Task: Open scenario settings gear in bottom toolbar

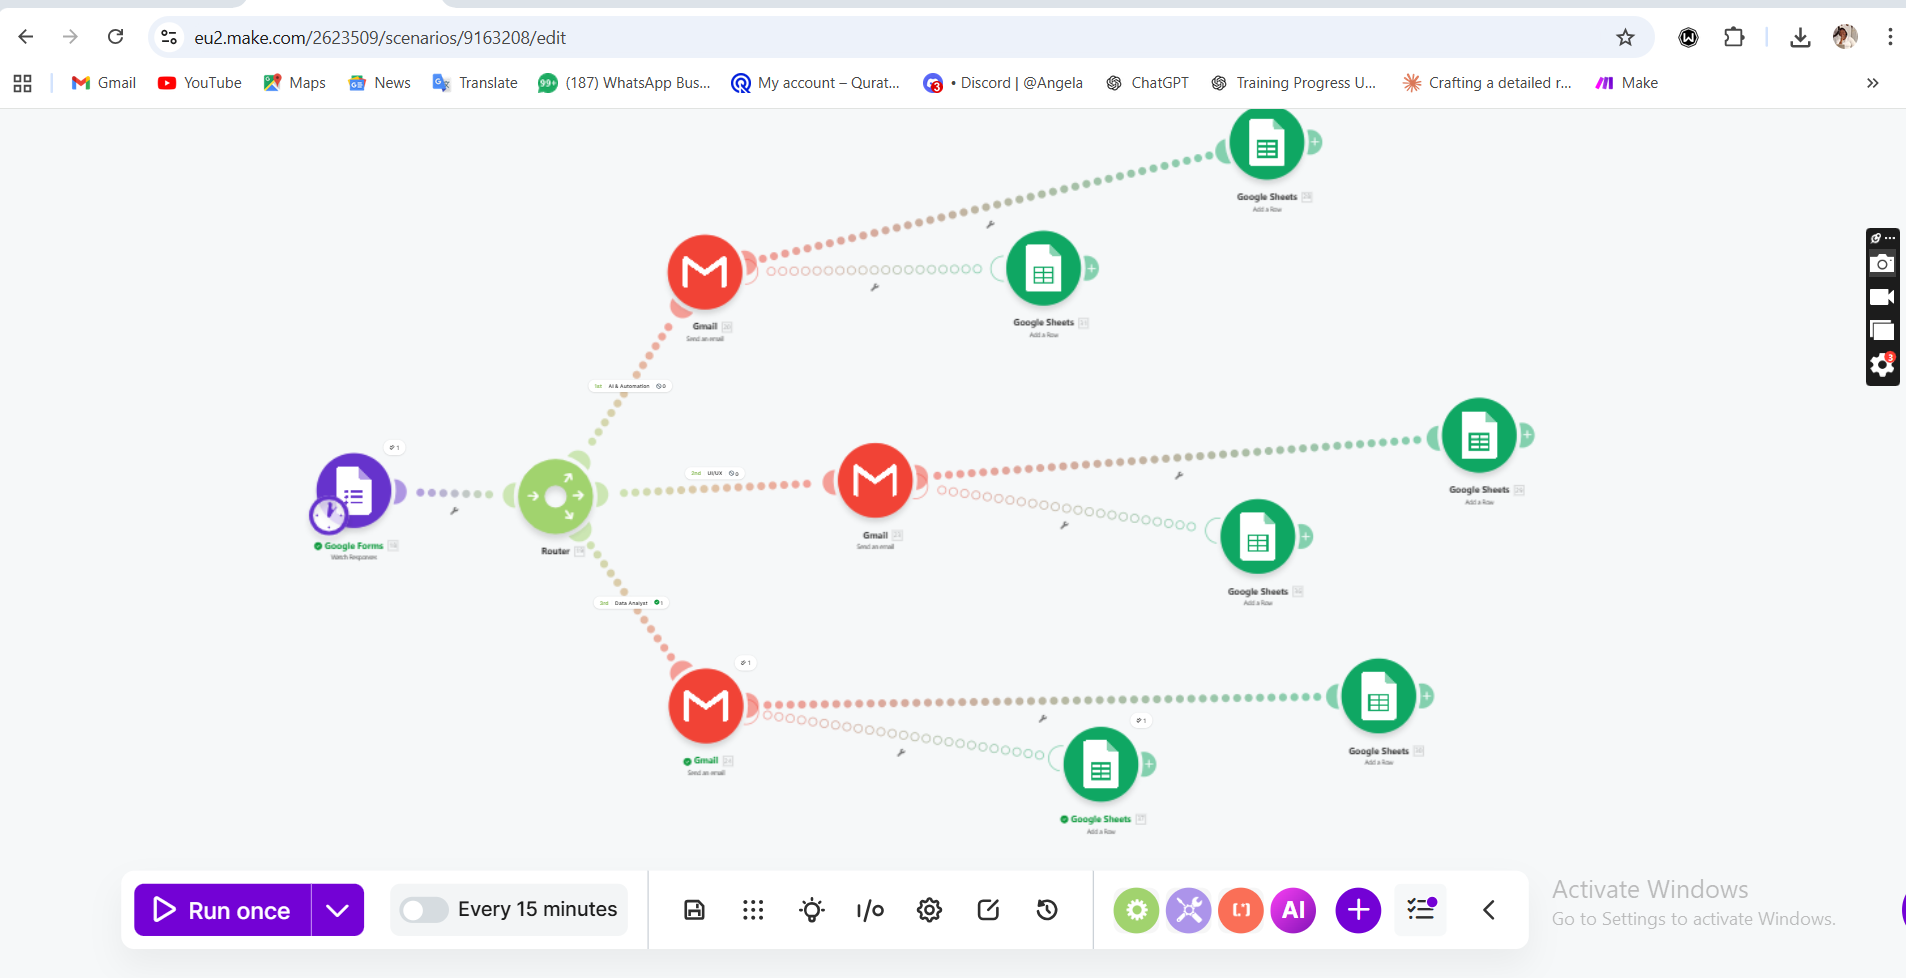Action: 930,910
